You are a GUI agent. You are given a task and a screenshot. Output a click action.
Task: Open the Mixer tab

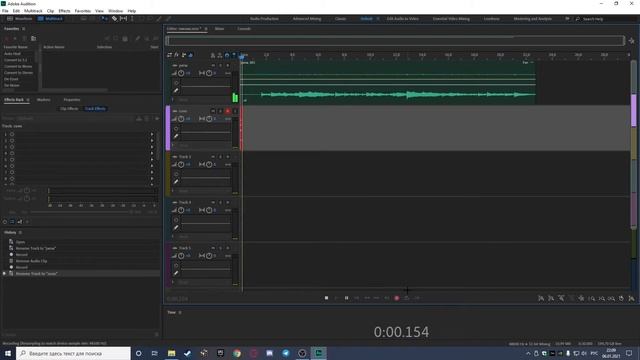pos(220,29)
